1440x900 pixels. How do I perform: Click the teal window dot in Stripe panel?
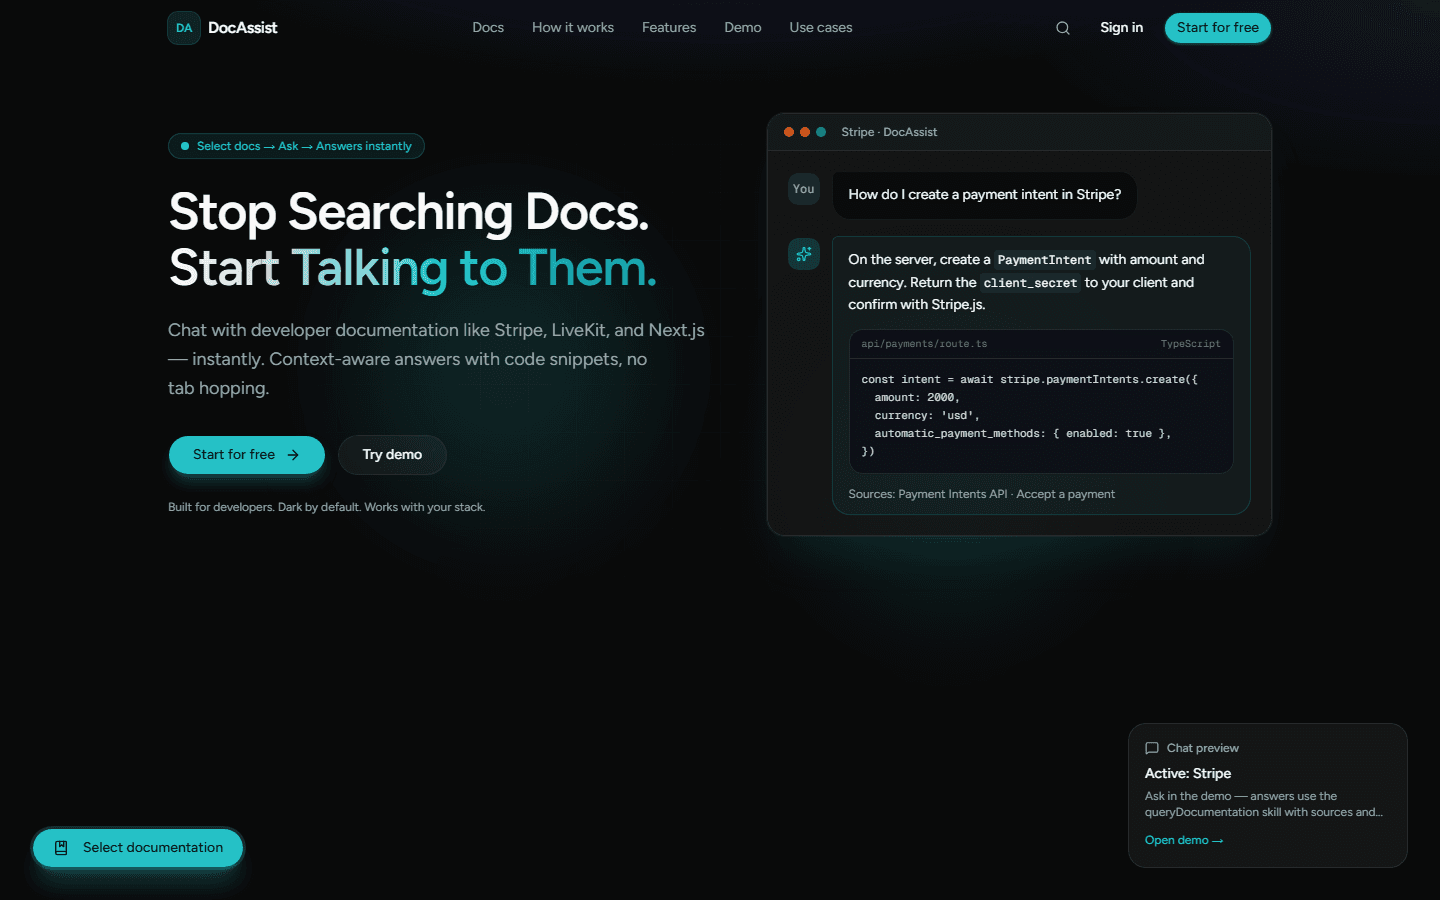821,132
